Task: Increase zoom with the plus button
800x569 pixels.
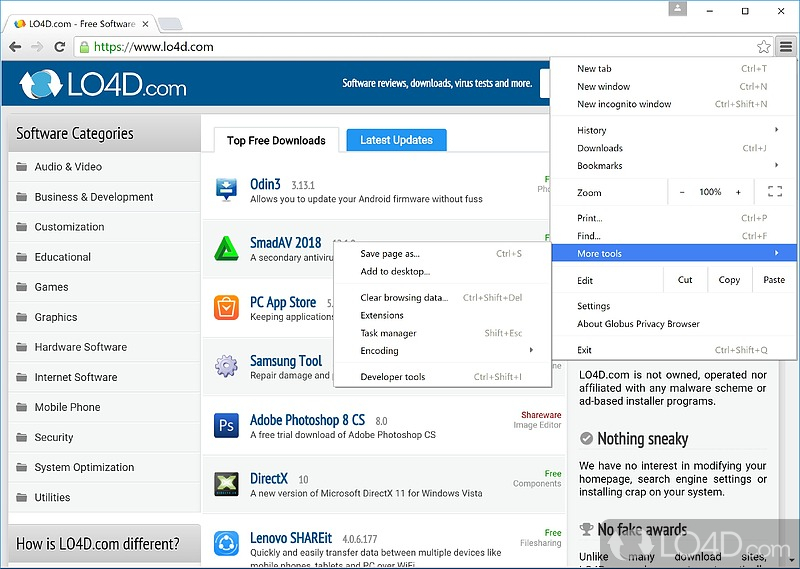Action: [738, 192]
